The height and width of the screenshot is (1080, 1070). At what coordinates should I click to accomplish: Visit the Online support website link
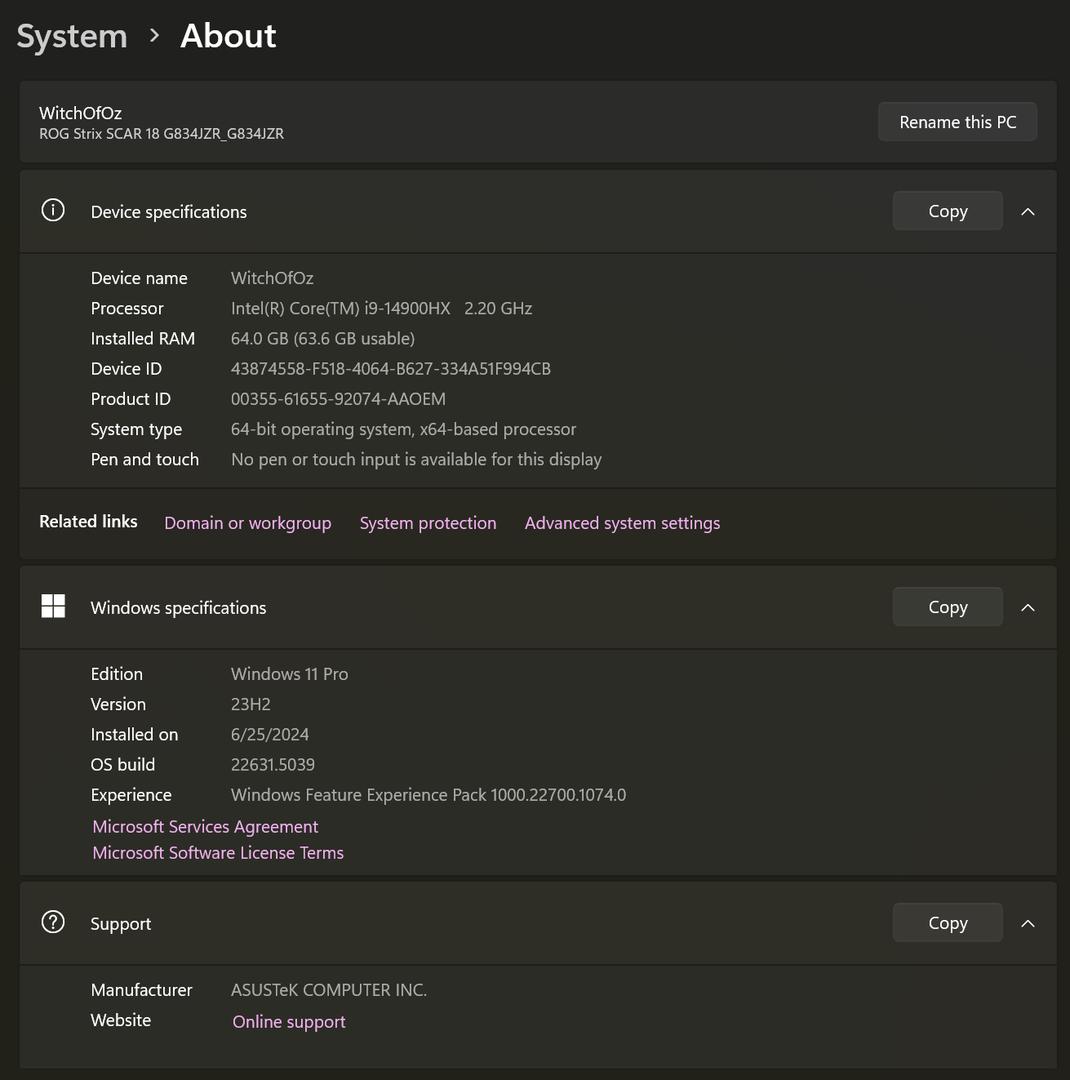click(x=289, y=1022)
